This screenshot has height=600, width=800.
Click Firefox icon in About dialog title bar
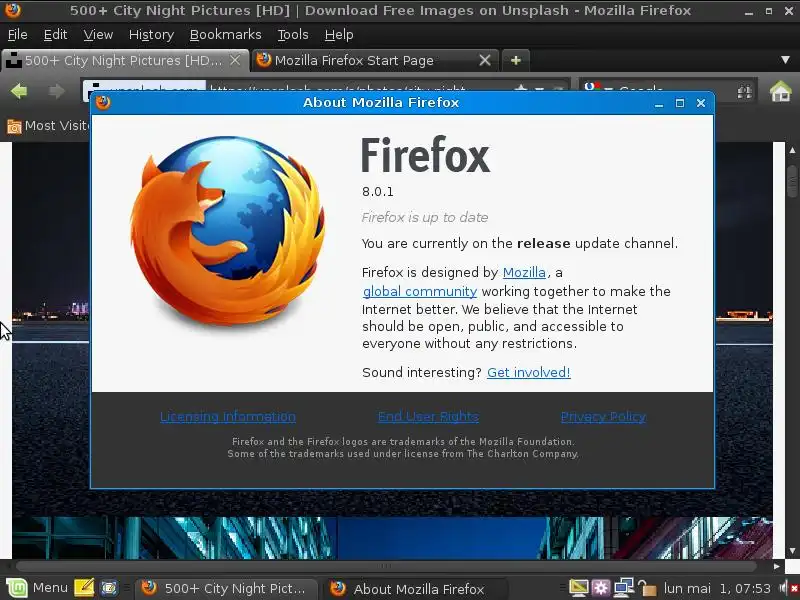tap(103, 103)
